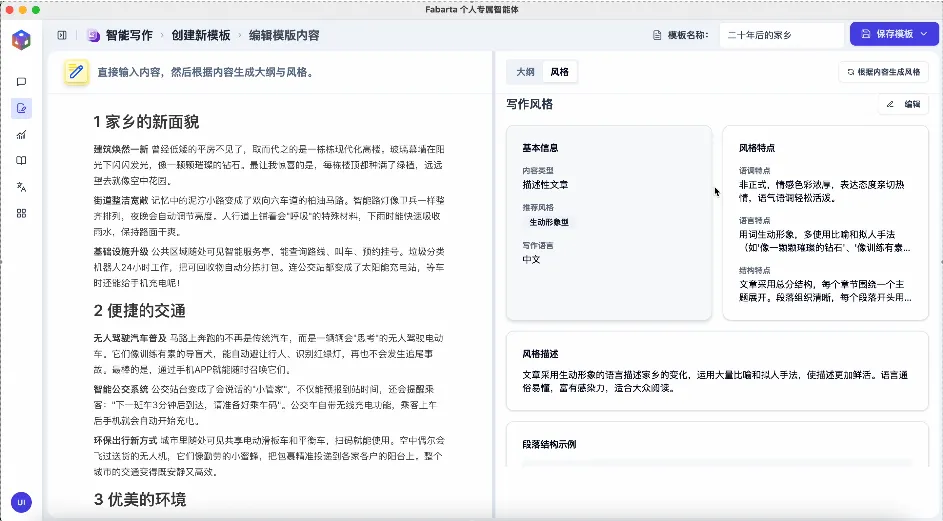Open the chart analytics icon in sidebar
Viewport: 943px width, 521px height.
[21, 134]
